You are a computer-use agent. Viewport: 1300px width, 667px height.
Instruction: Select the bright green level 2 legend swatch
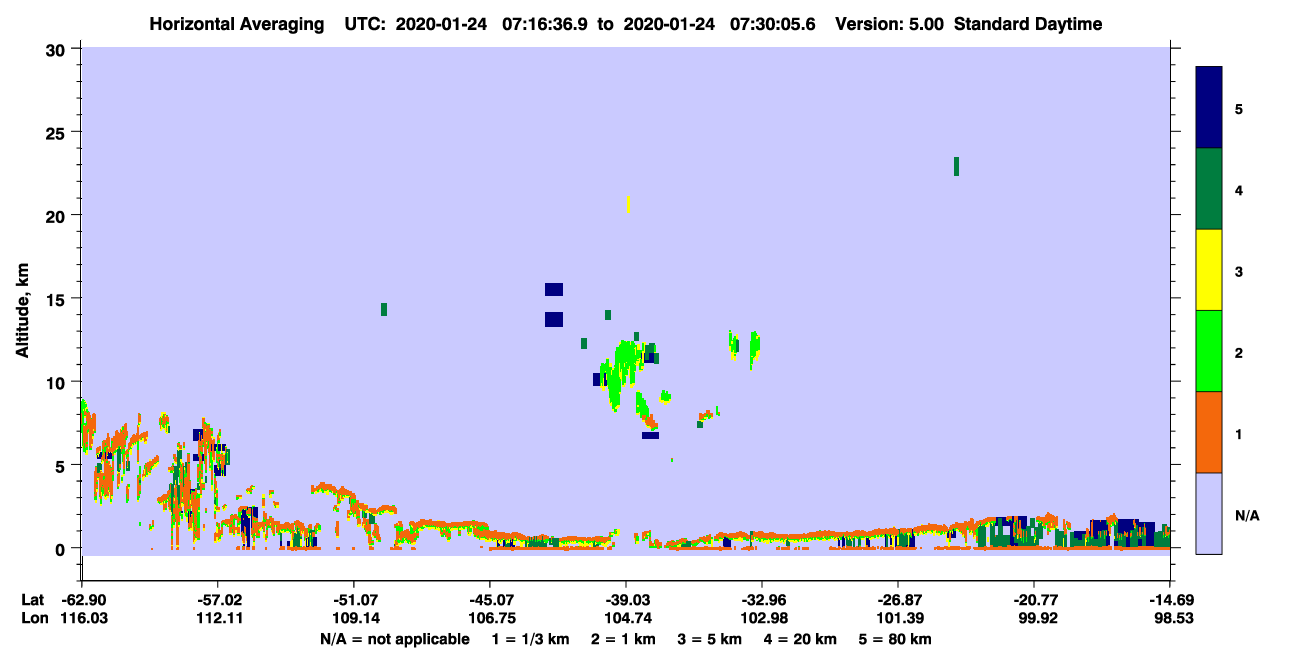(x=1209, y=351)
